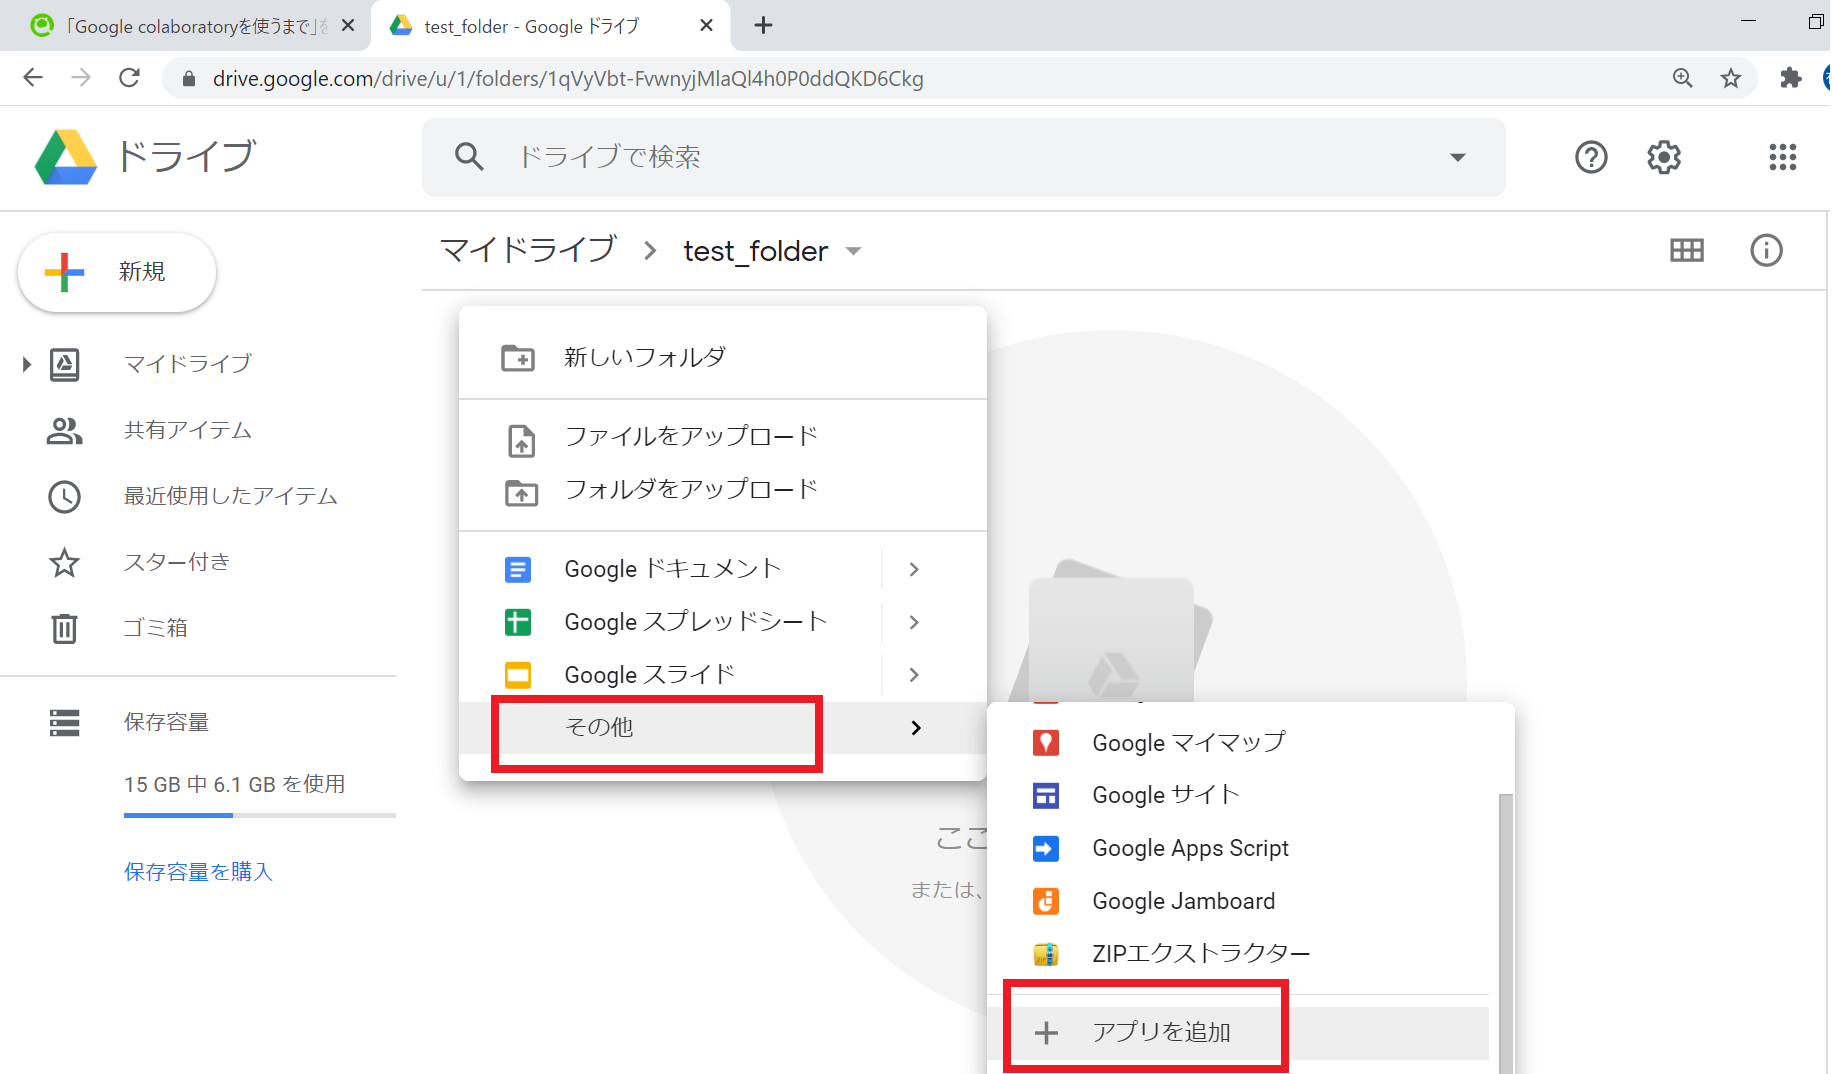
Task: Select ファイルをアップロード menu item
Action: click(723, 438)
